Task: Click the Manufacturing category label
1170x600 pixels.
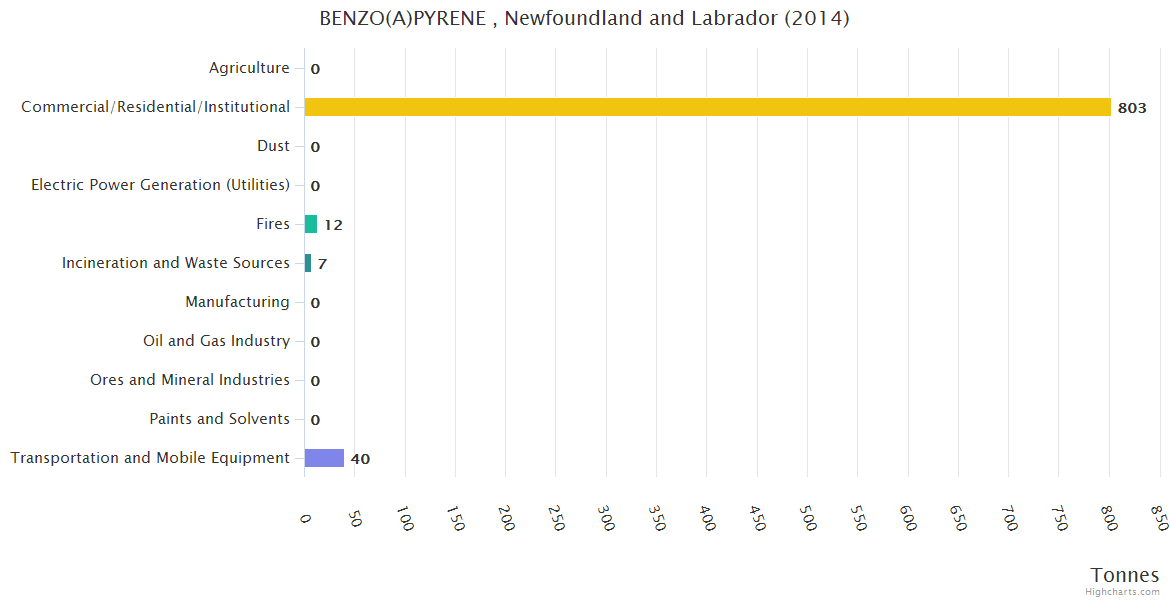Action: point(237,302)
